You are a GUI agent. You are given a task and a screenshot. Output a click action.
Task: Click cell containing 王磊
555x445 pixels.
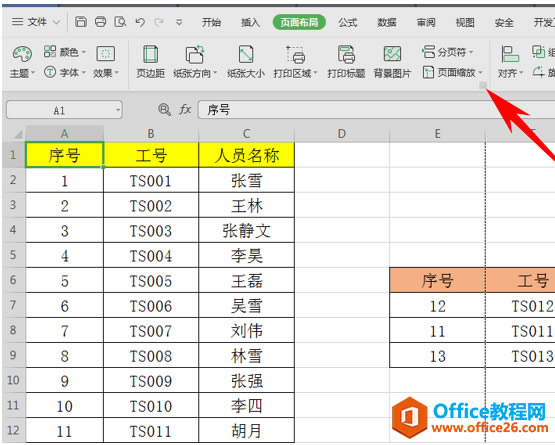pyautogui.click(x=247, y=280)
